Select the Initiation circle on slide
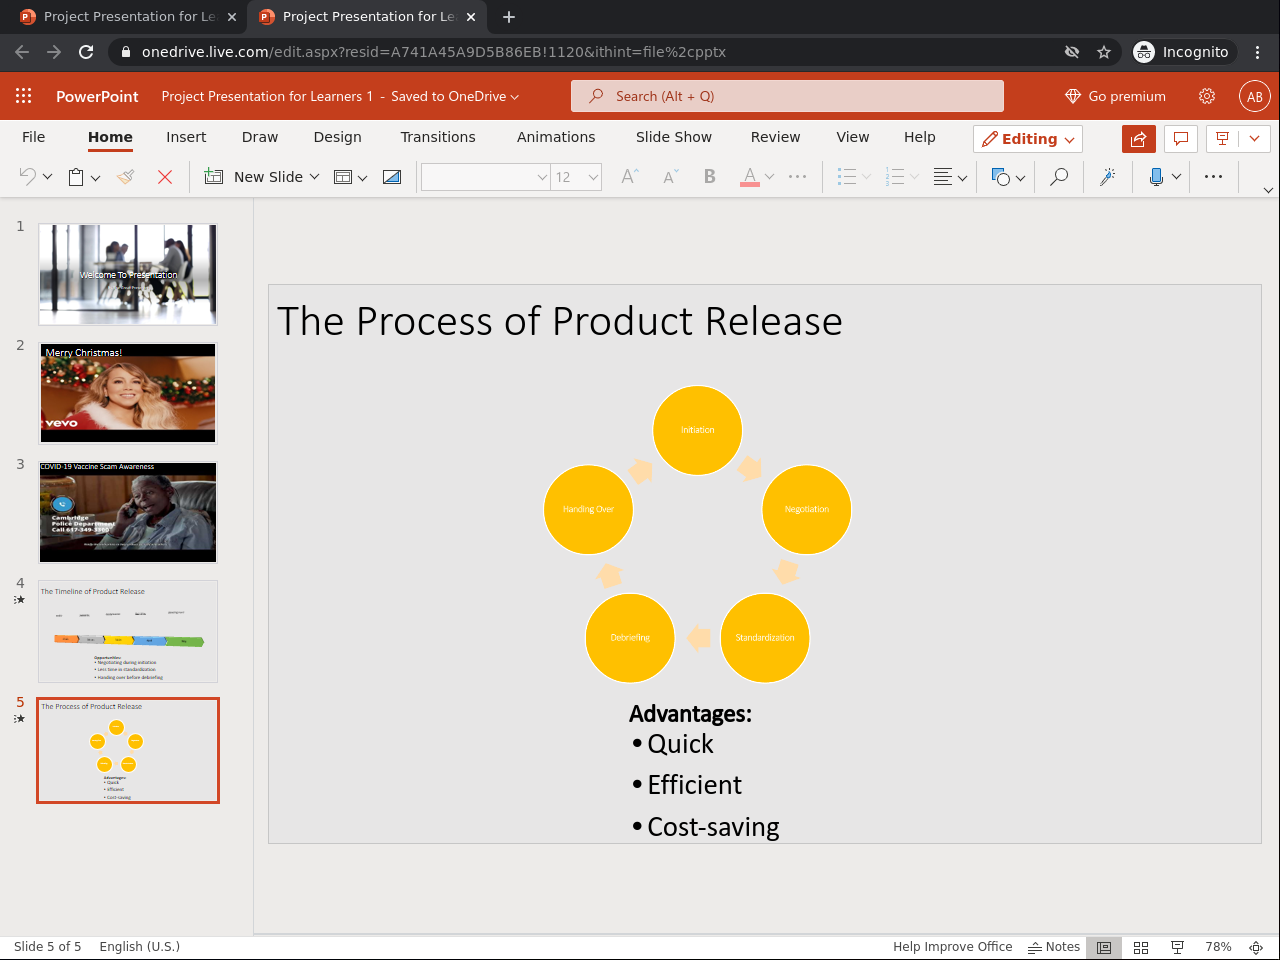The image size is (1280, 960). (x=697, y=430)
